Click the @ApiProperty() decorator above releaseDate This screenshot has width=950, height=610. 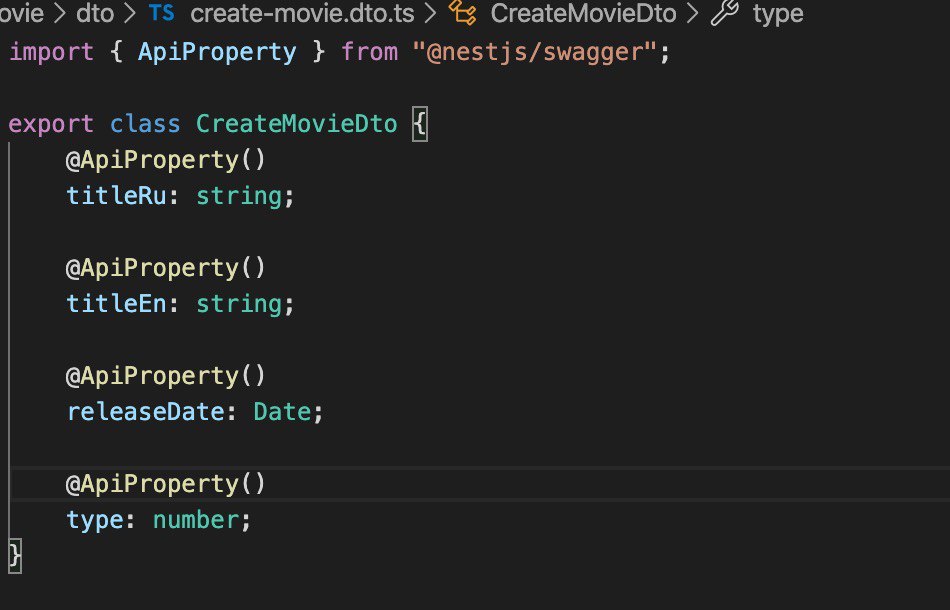[x=166, y=376]
